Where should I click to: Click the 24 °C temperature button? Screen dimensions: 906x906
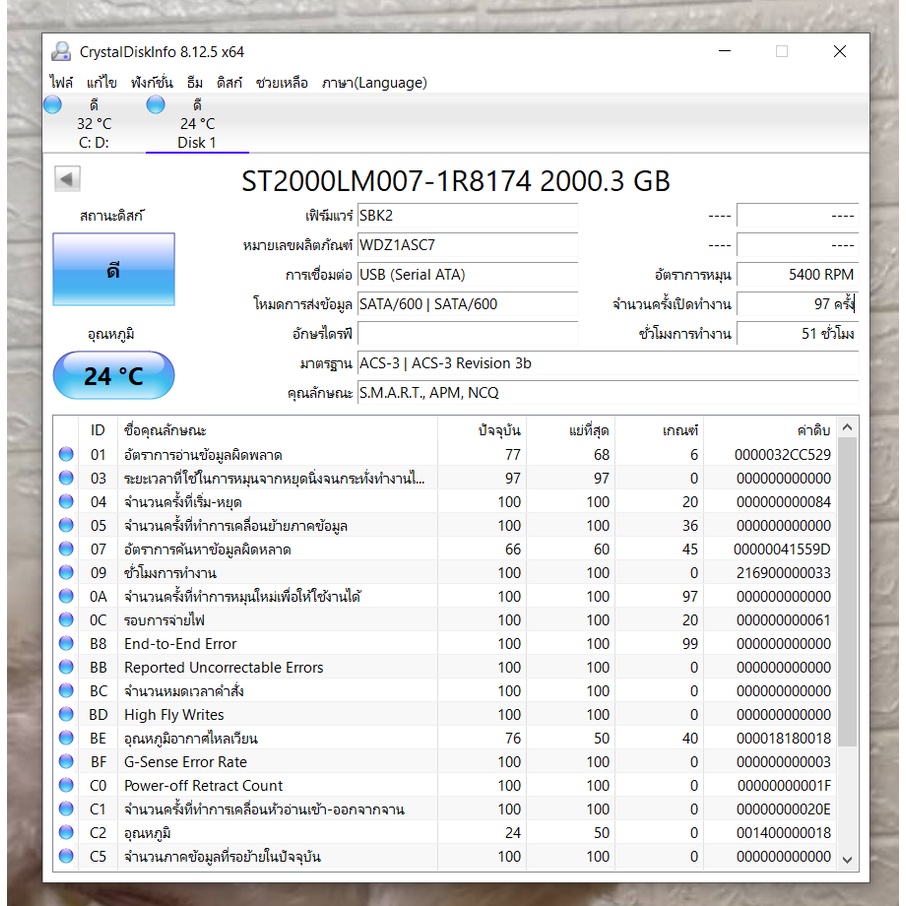pos(113,376)
